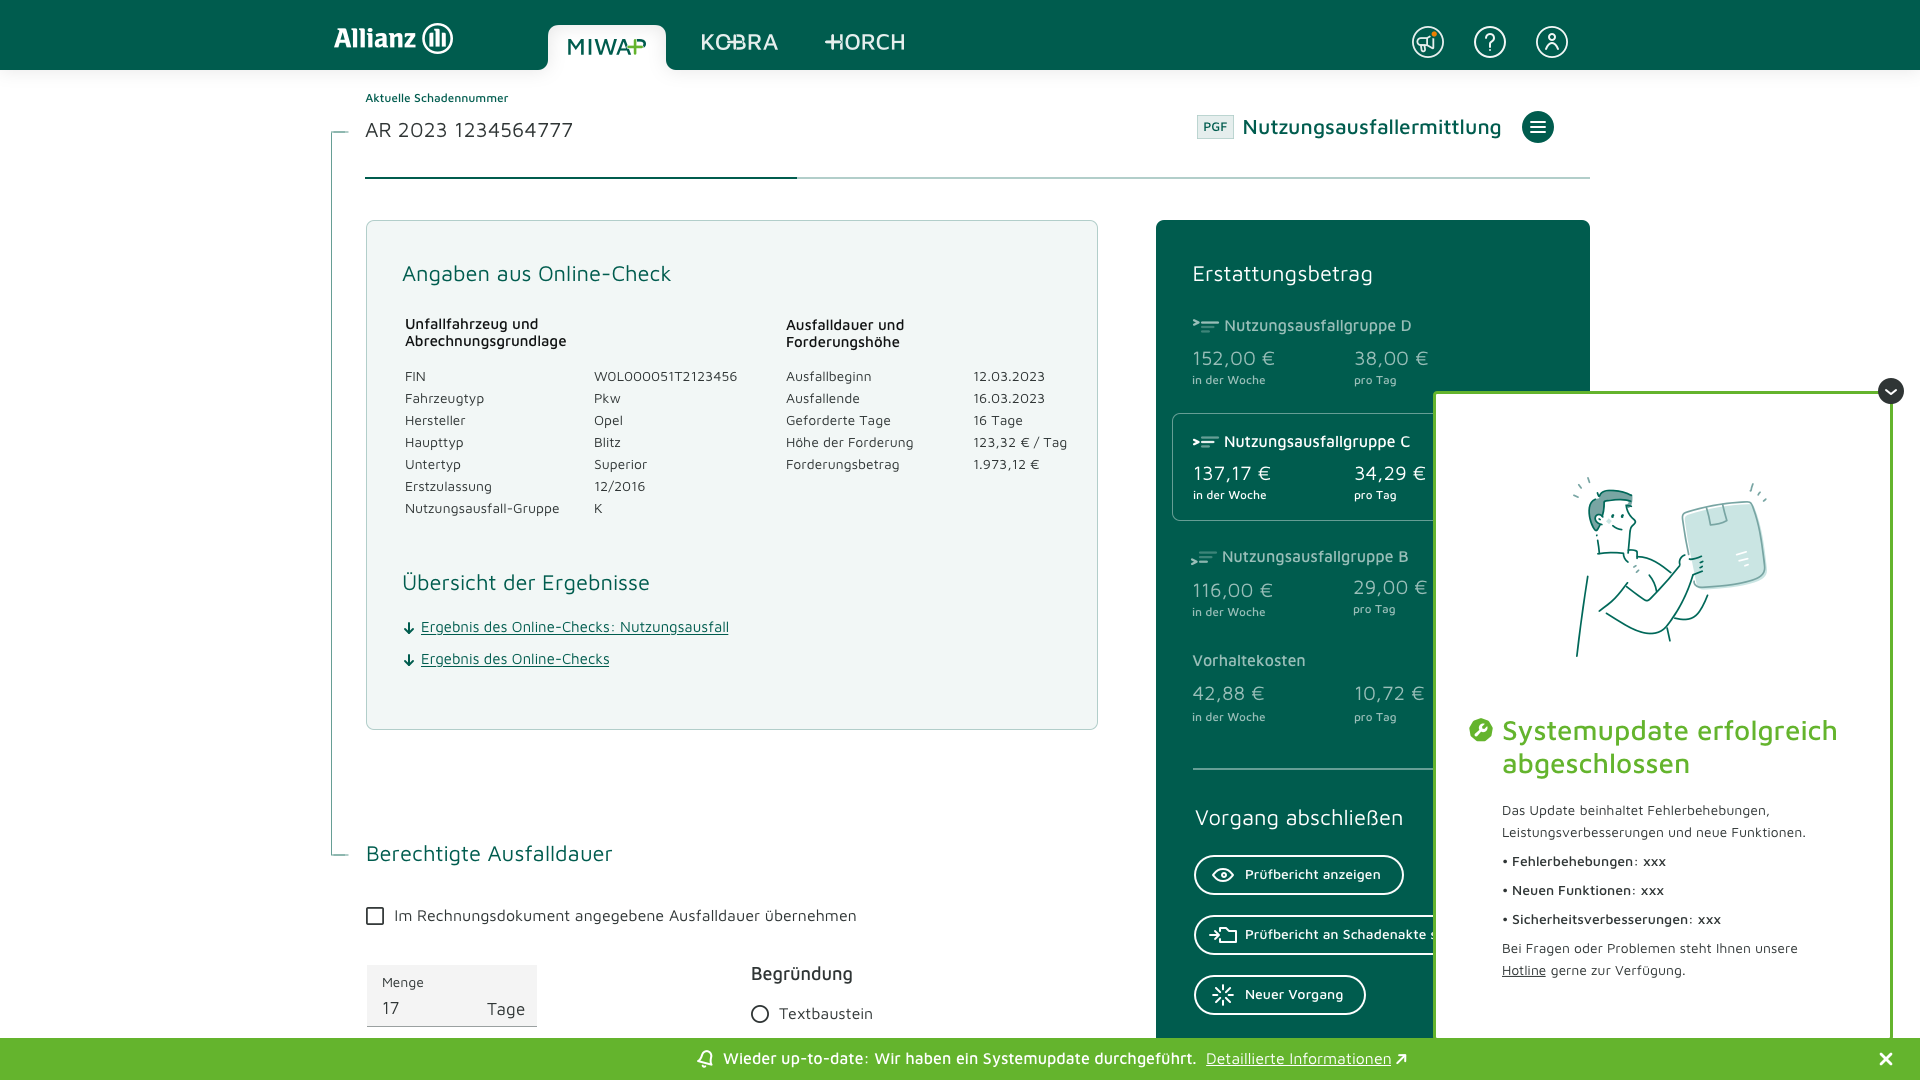The height and width of the screenshot is (1080, 1920).
Task: Switch to the HORCH tab
Action: (x=865, y=42)
